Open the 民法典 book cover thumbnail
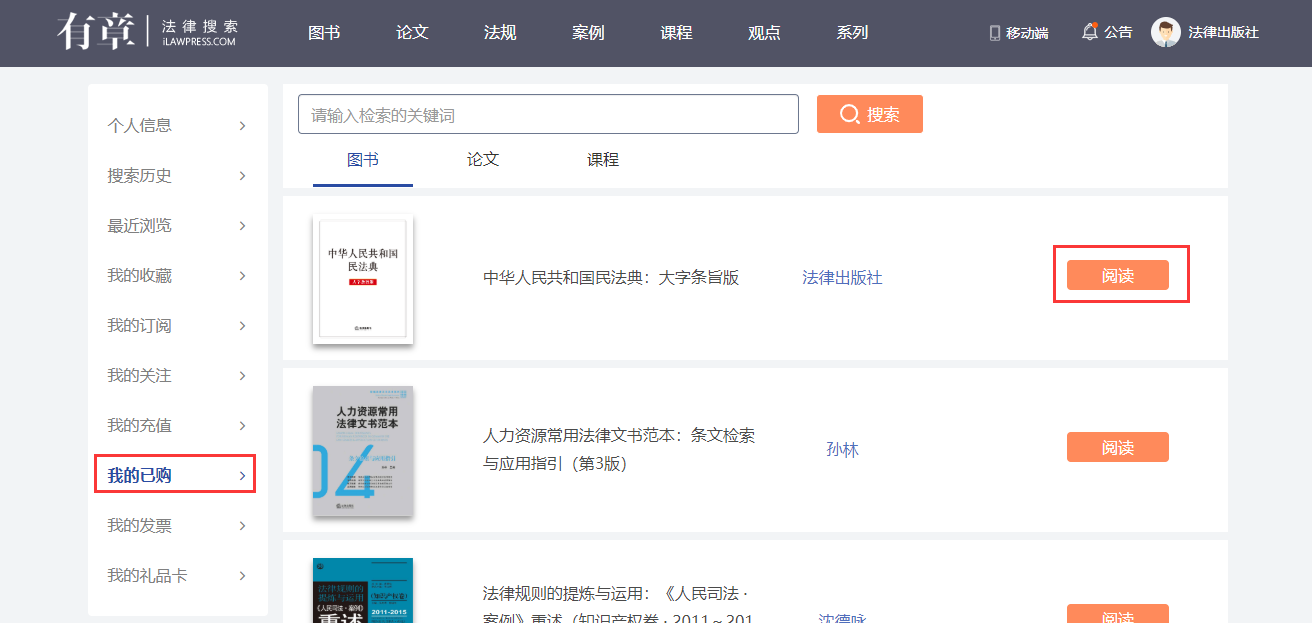 pyautogui.click(x=362, y=279)
